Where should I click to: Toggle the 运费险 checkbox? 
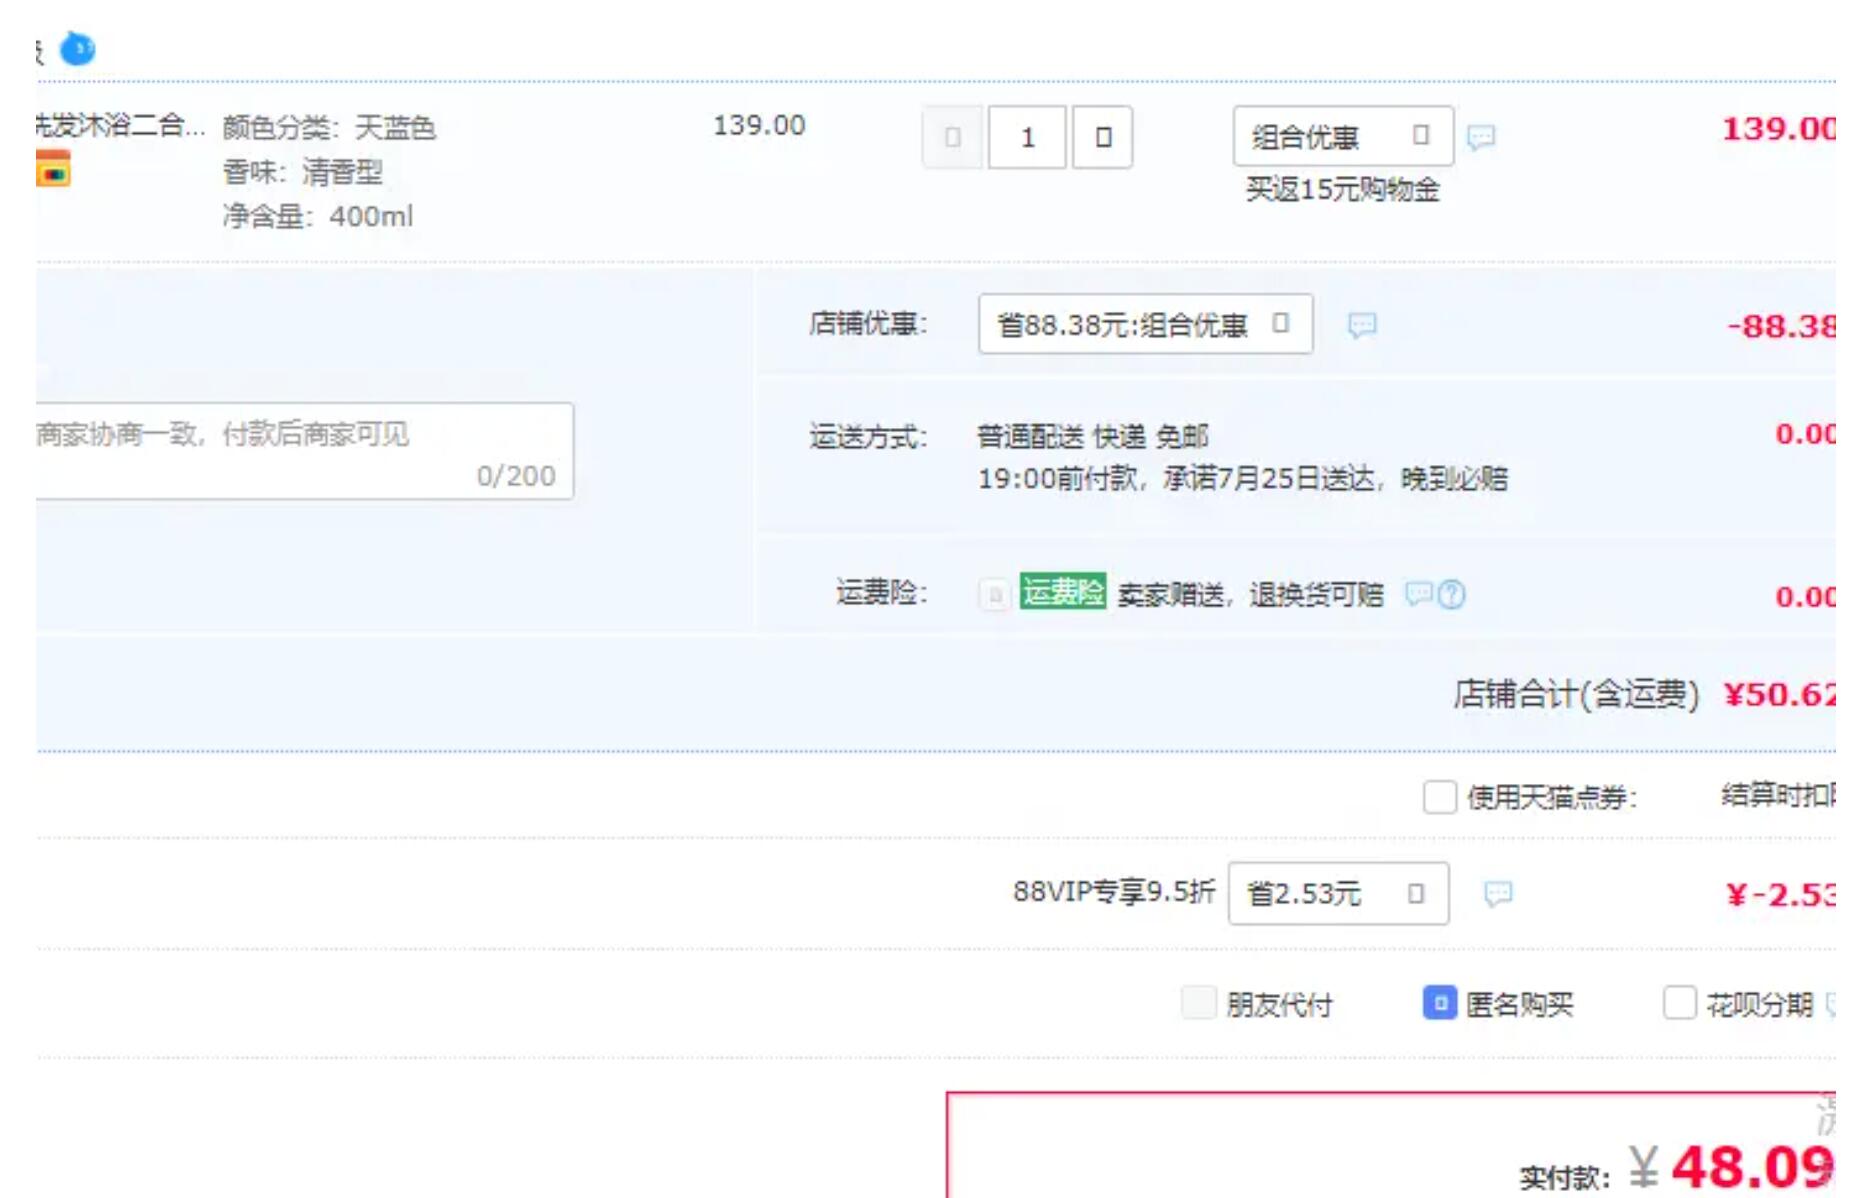[x=994, y=595]
